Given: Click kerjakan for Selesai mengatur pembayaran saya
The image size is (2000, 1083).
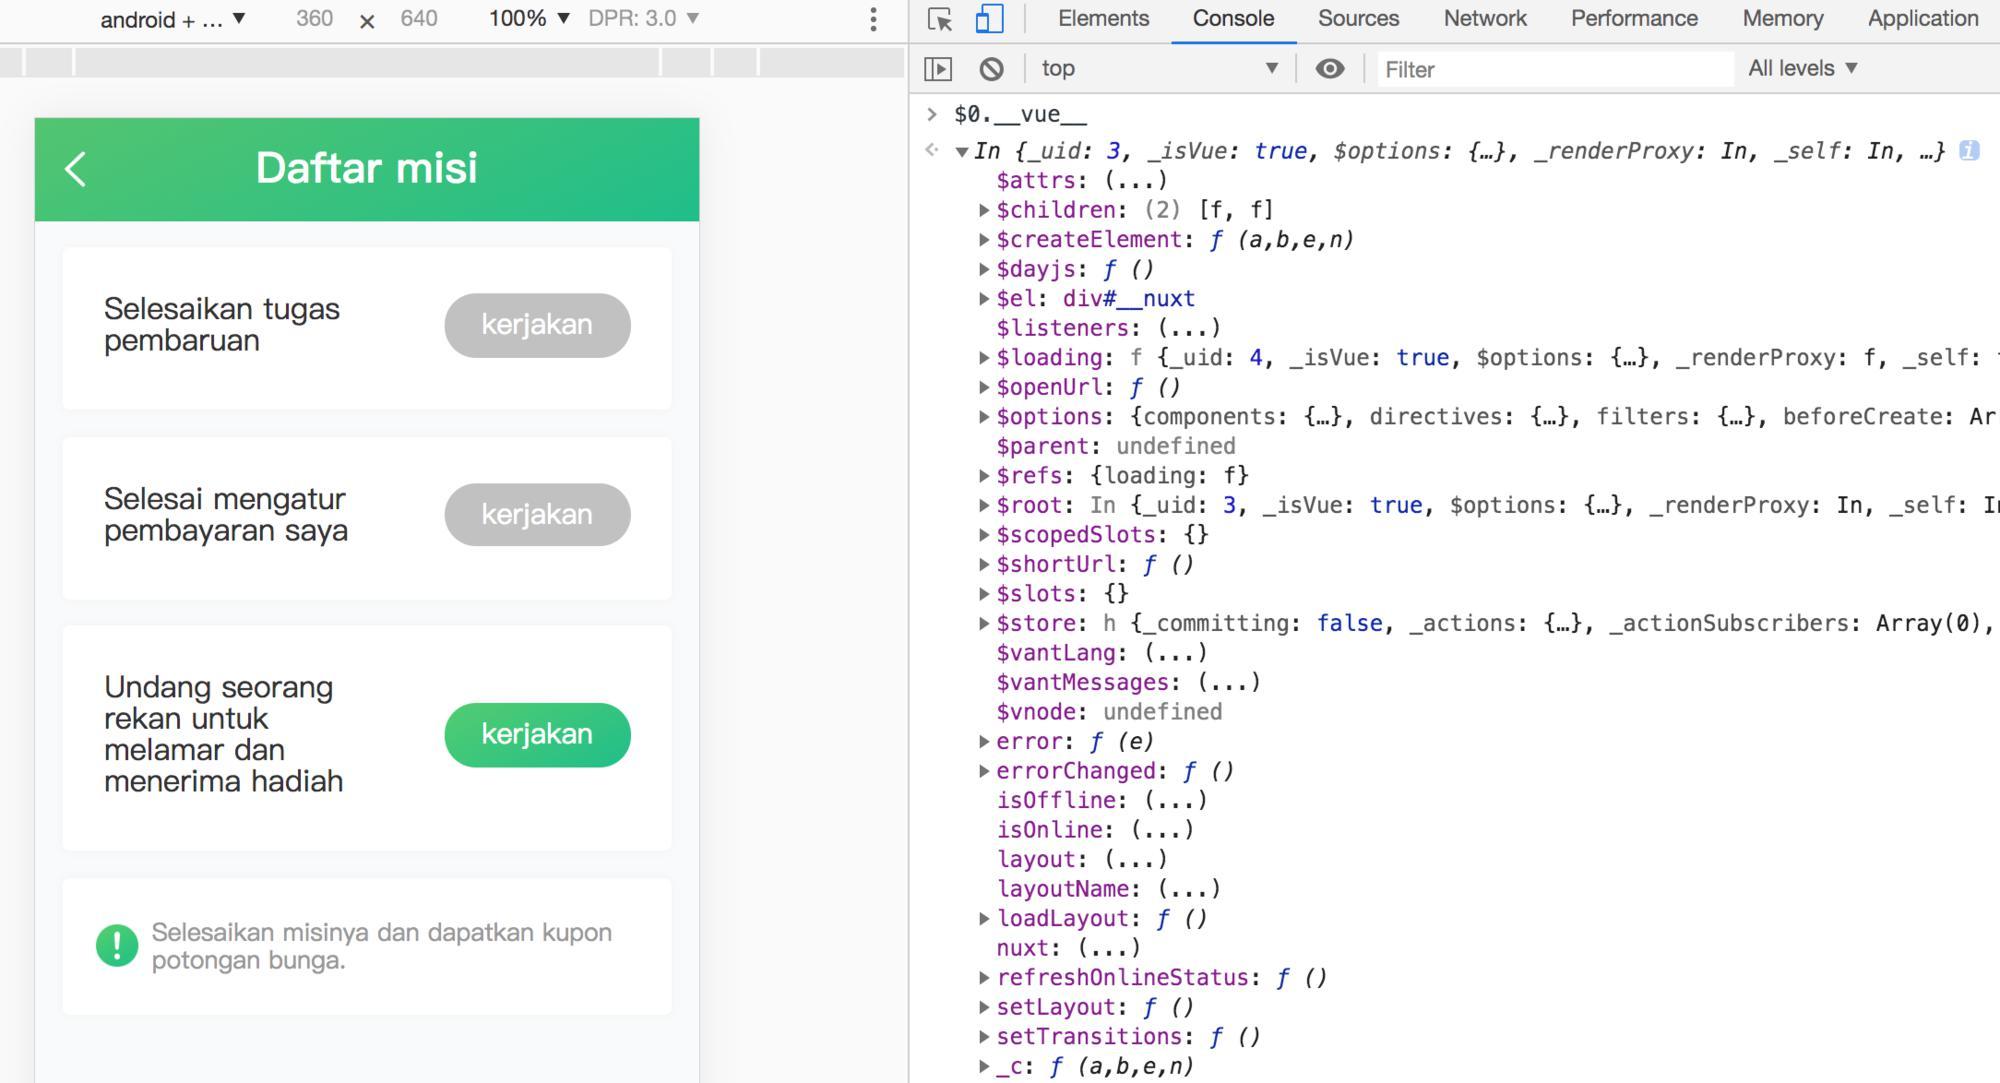Looking at the screenshot, I should pos(537,514).
